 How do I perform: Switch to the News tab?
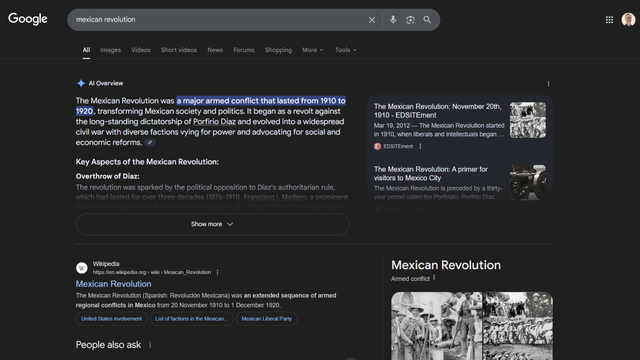215,50
